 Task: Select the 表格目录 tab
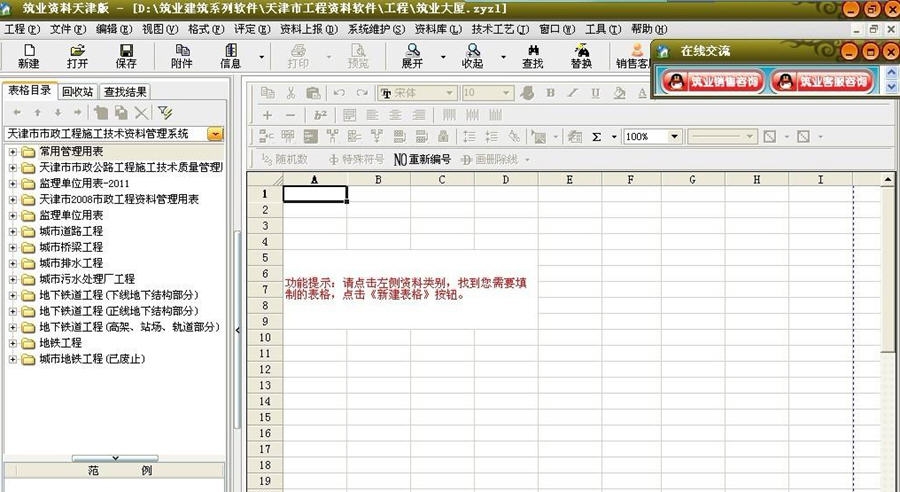[x=30, y=90]
